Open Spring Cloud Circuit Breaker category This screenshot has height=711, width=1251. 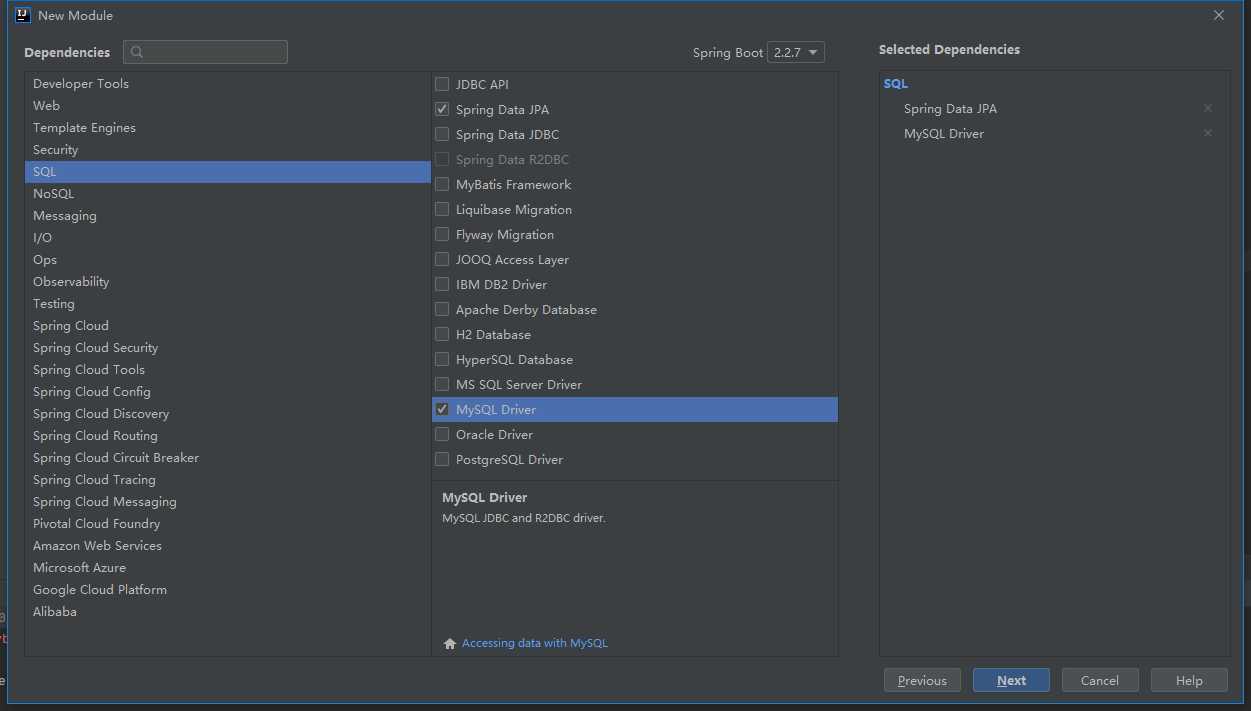(228, 458)
